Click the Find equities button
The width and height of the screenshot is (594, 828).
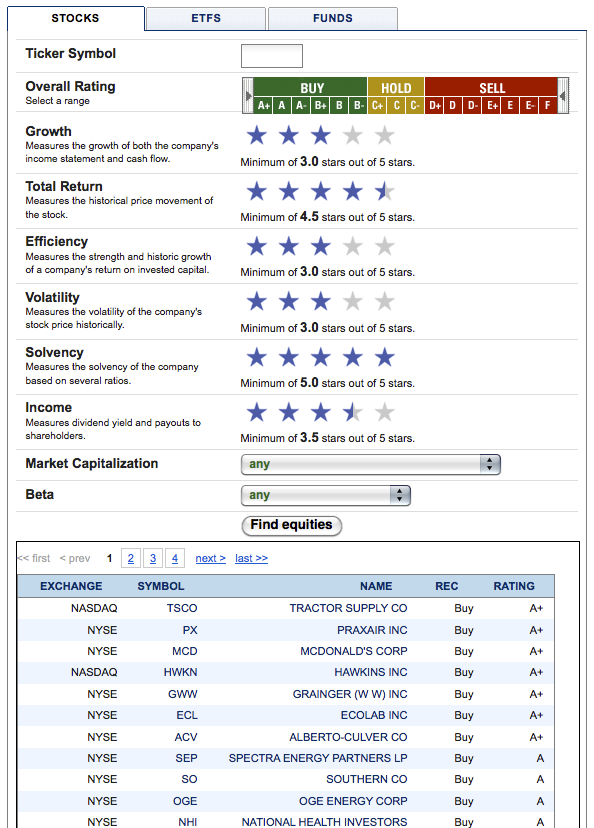tap(291, 525)
